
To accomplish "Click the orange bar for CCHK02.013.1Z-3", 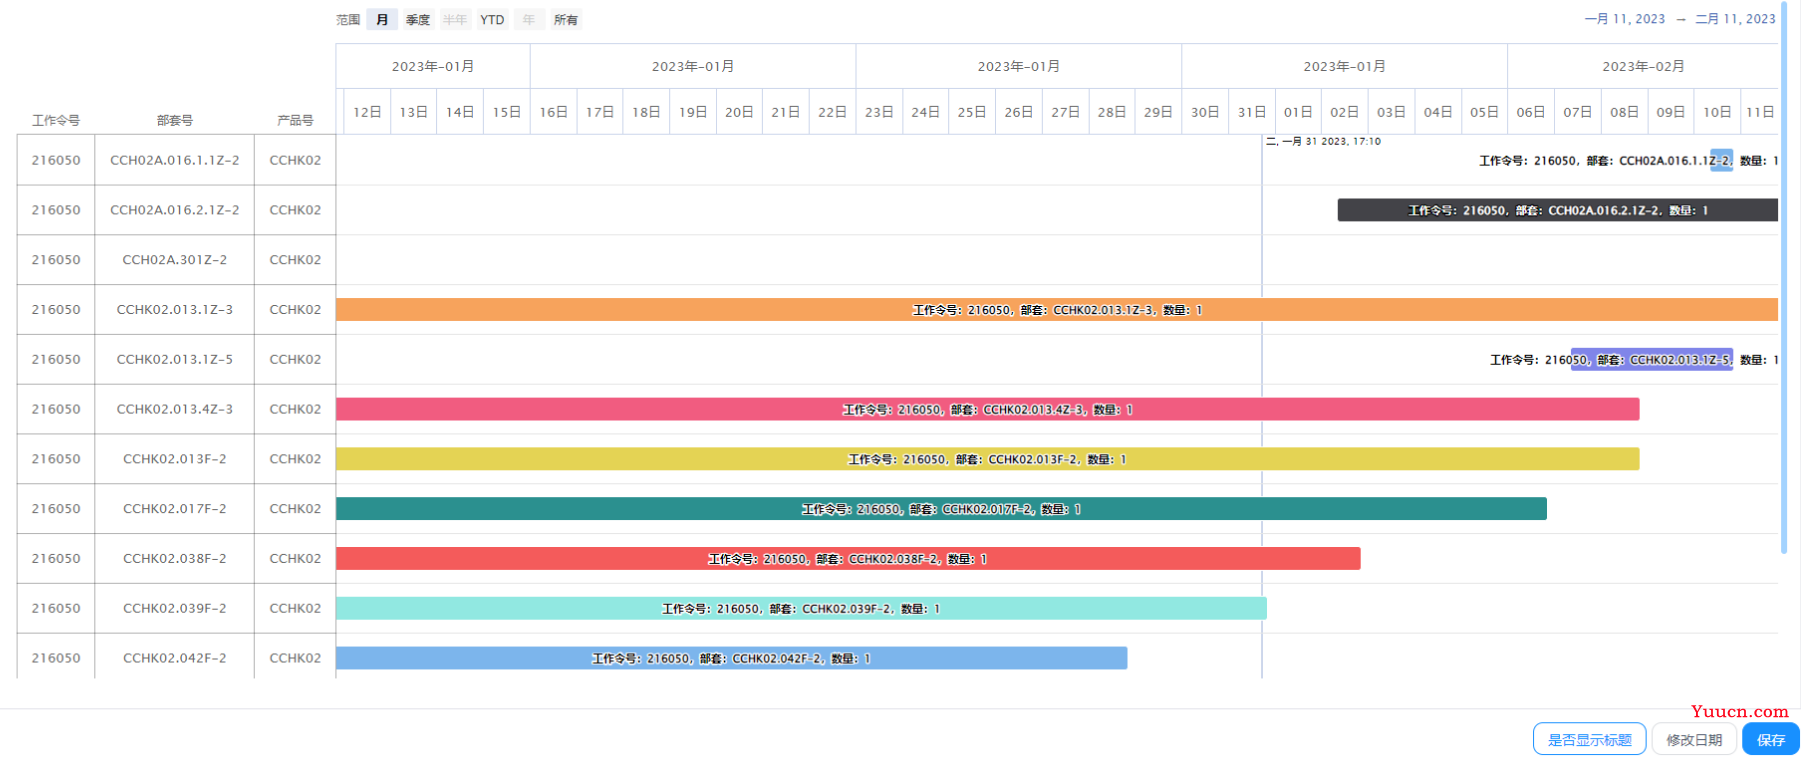I will [x=1057, y=310].
